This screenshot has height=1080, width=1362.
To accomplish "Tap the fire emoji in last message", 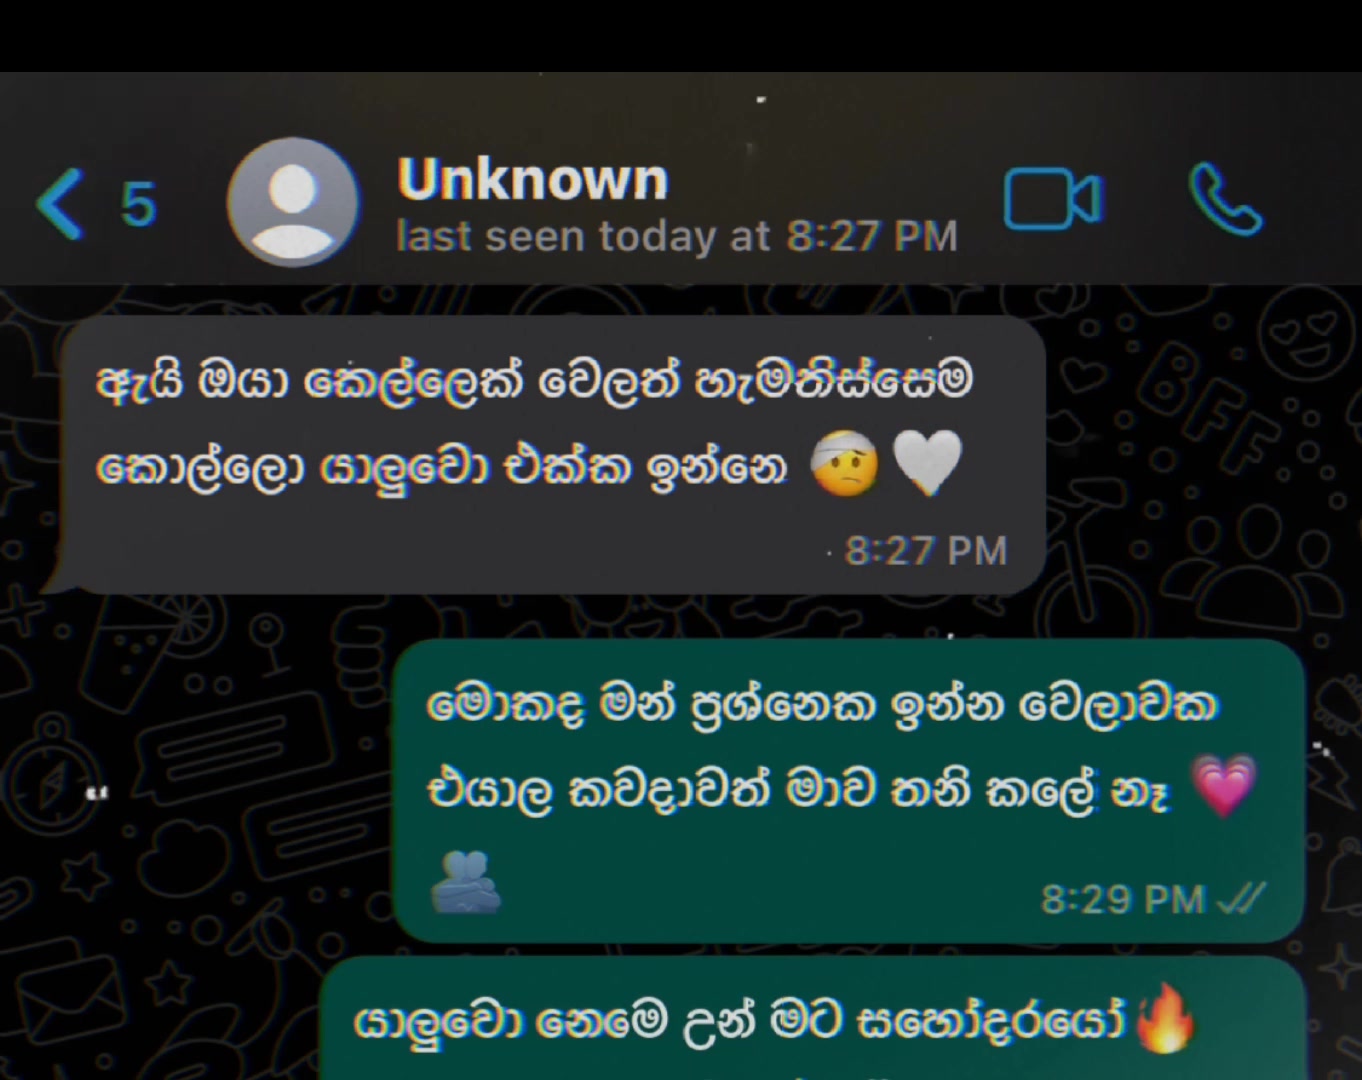I will pos(1165,1018).
